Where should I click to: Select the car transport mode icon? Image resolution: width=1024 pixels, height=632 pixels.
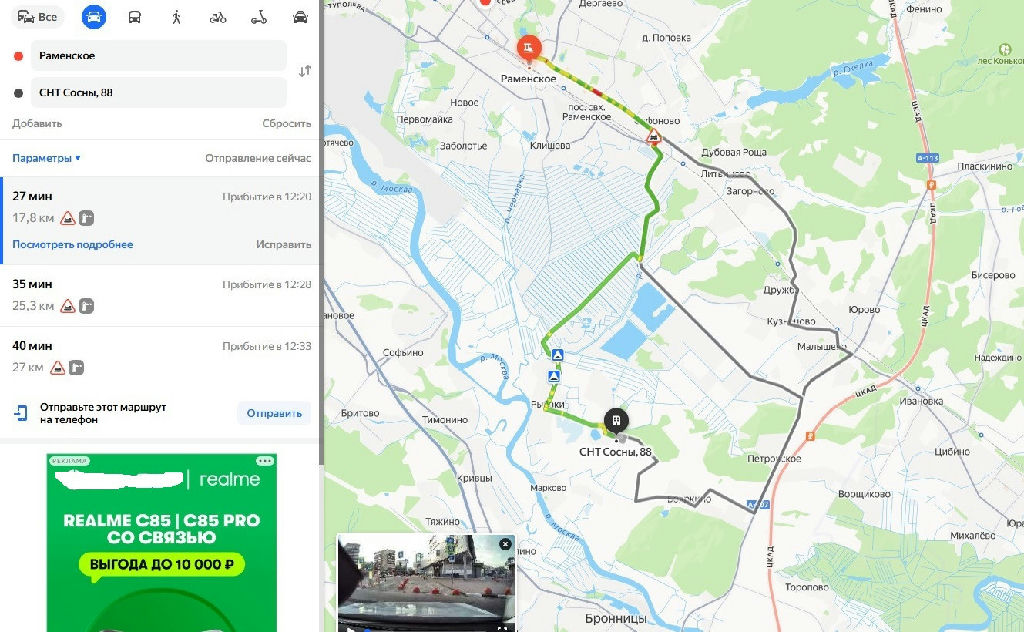click(x=94, y=17)
